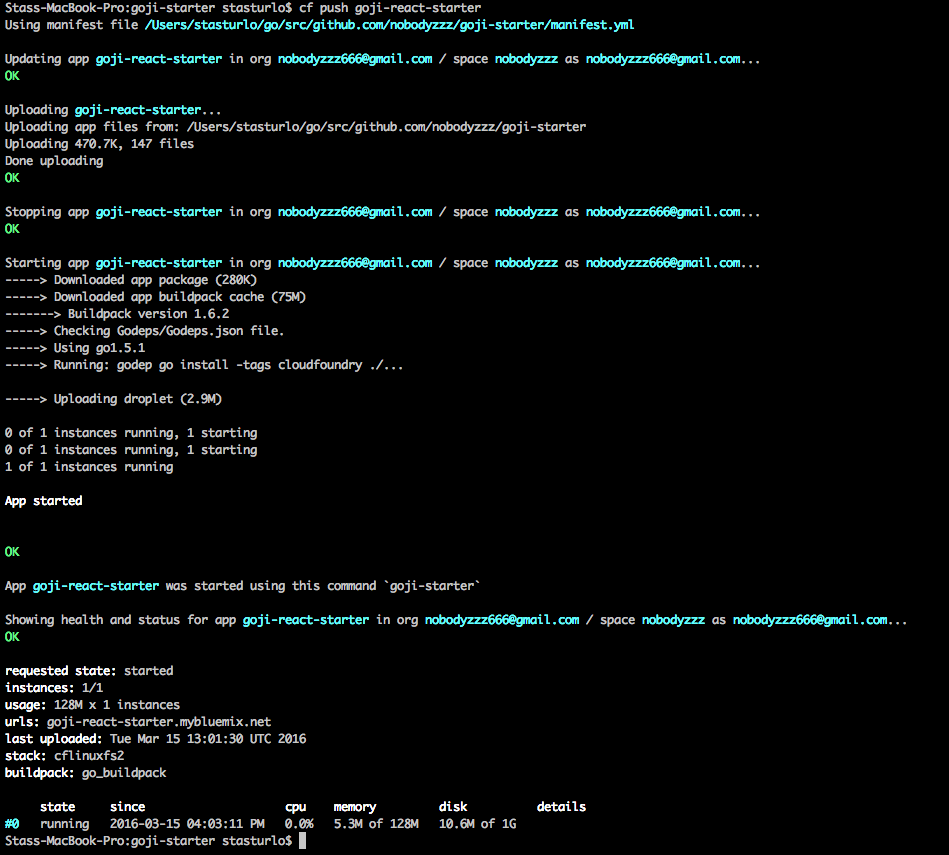Click the OK under the Stopping app line
The image size is (949, 855).
point(12,229)
